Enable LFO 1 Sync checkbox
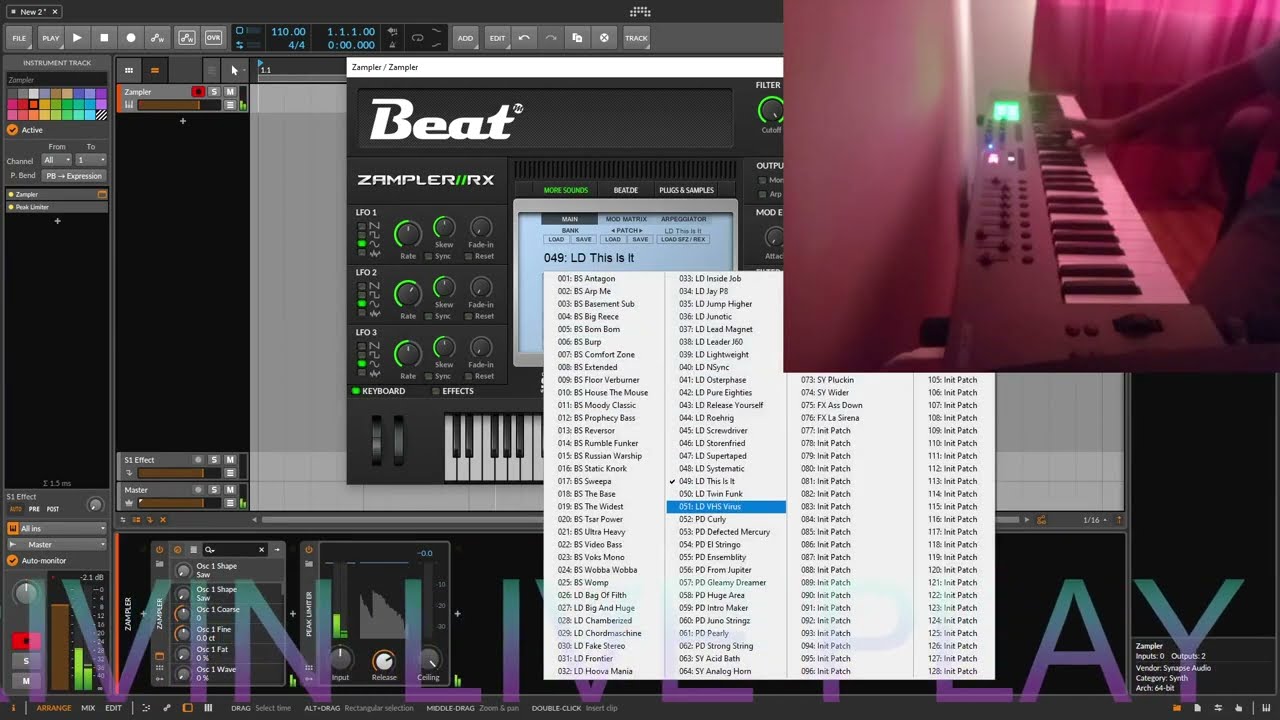The height and width of the screenshot is (720, 1280). [x=428, y=256]
